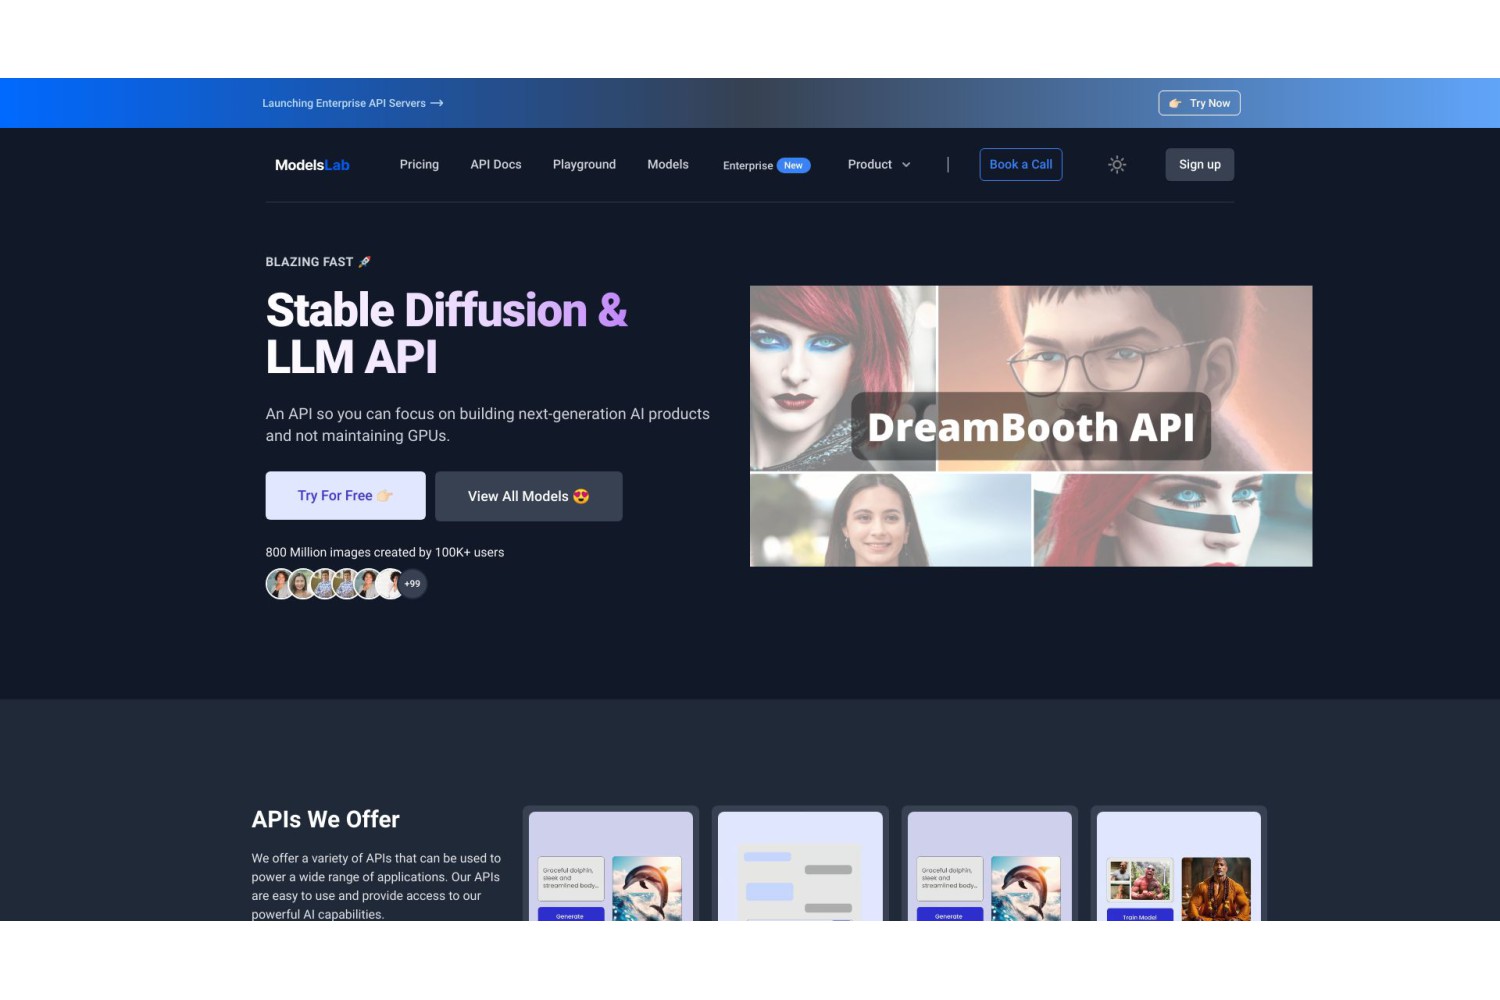Viewport: 1500px width, 1000px height.
Task: Click the Book a Call button
Action: pos(1021,165)
